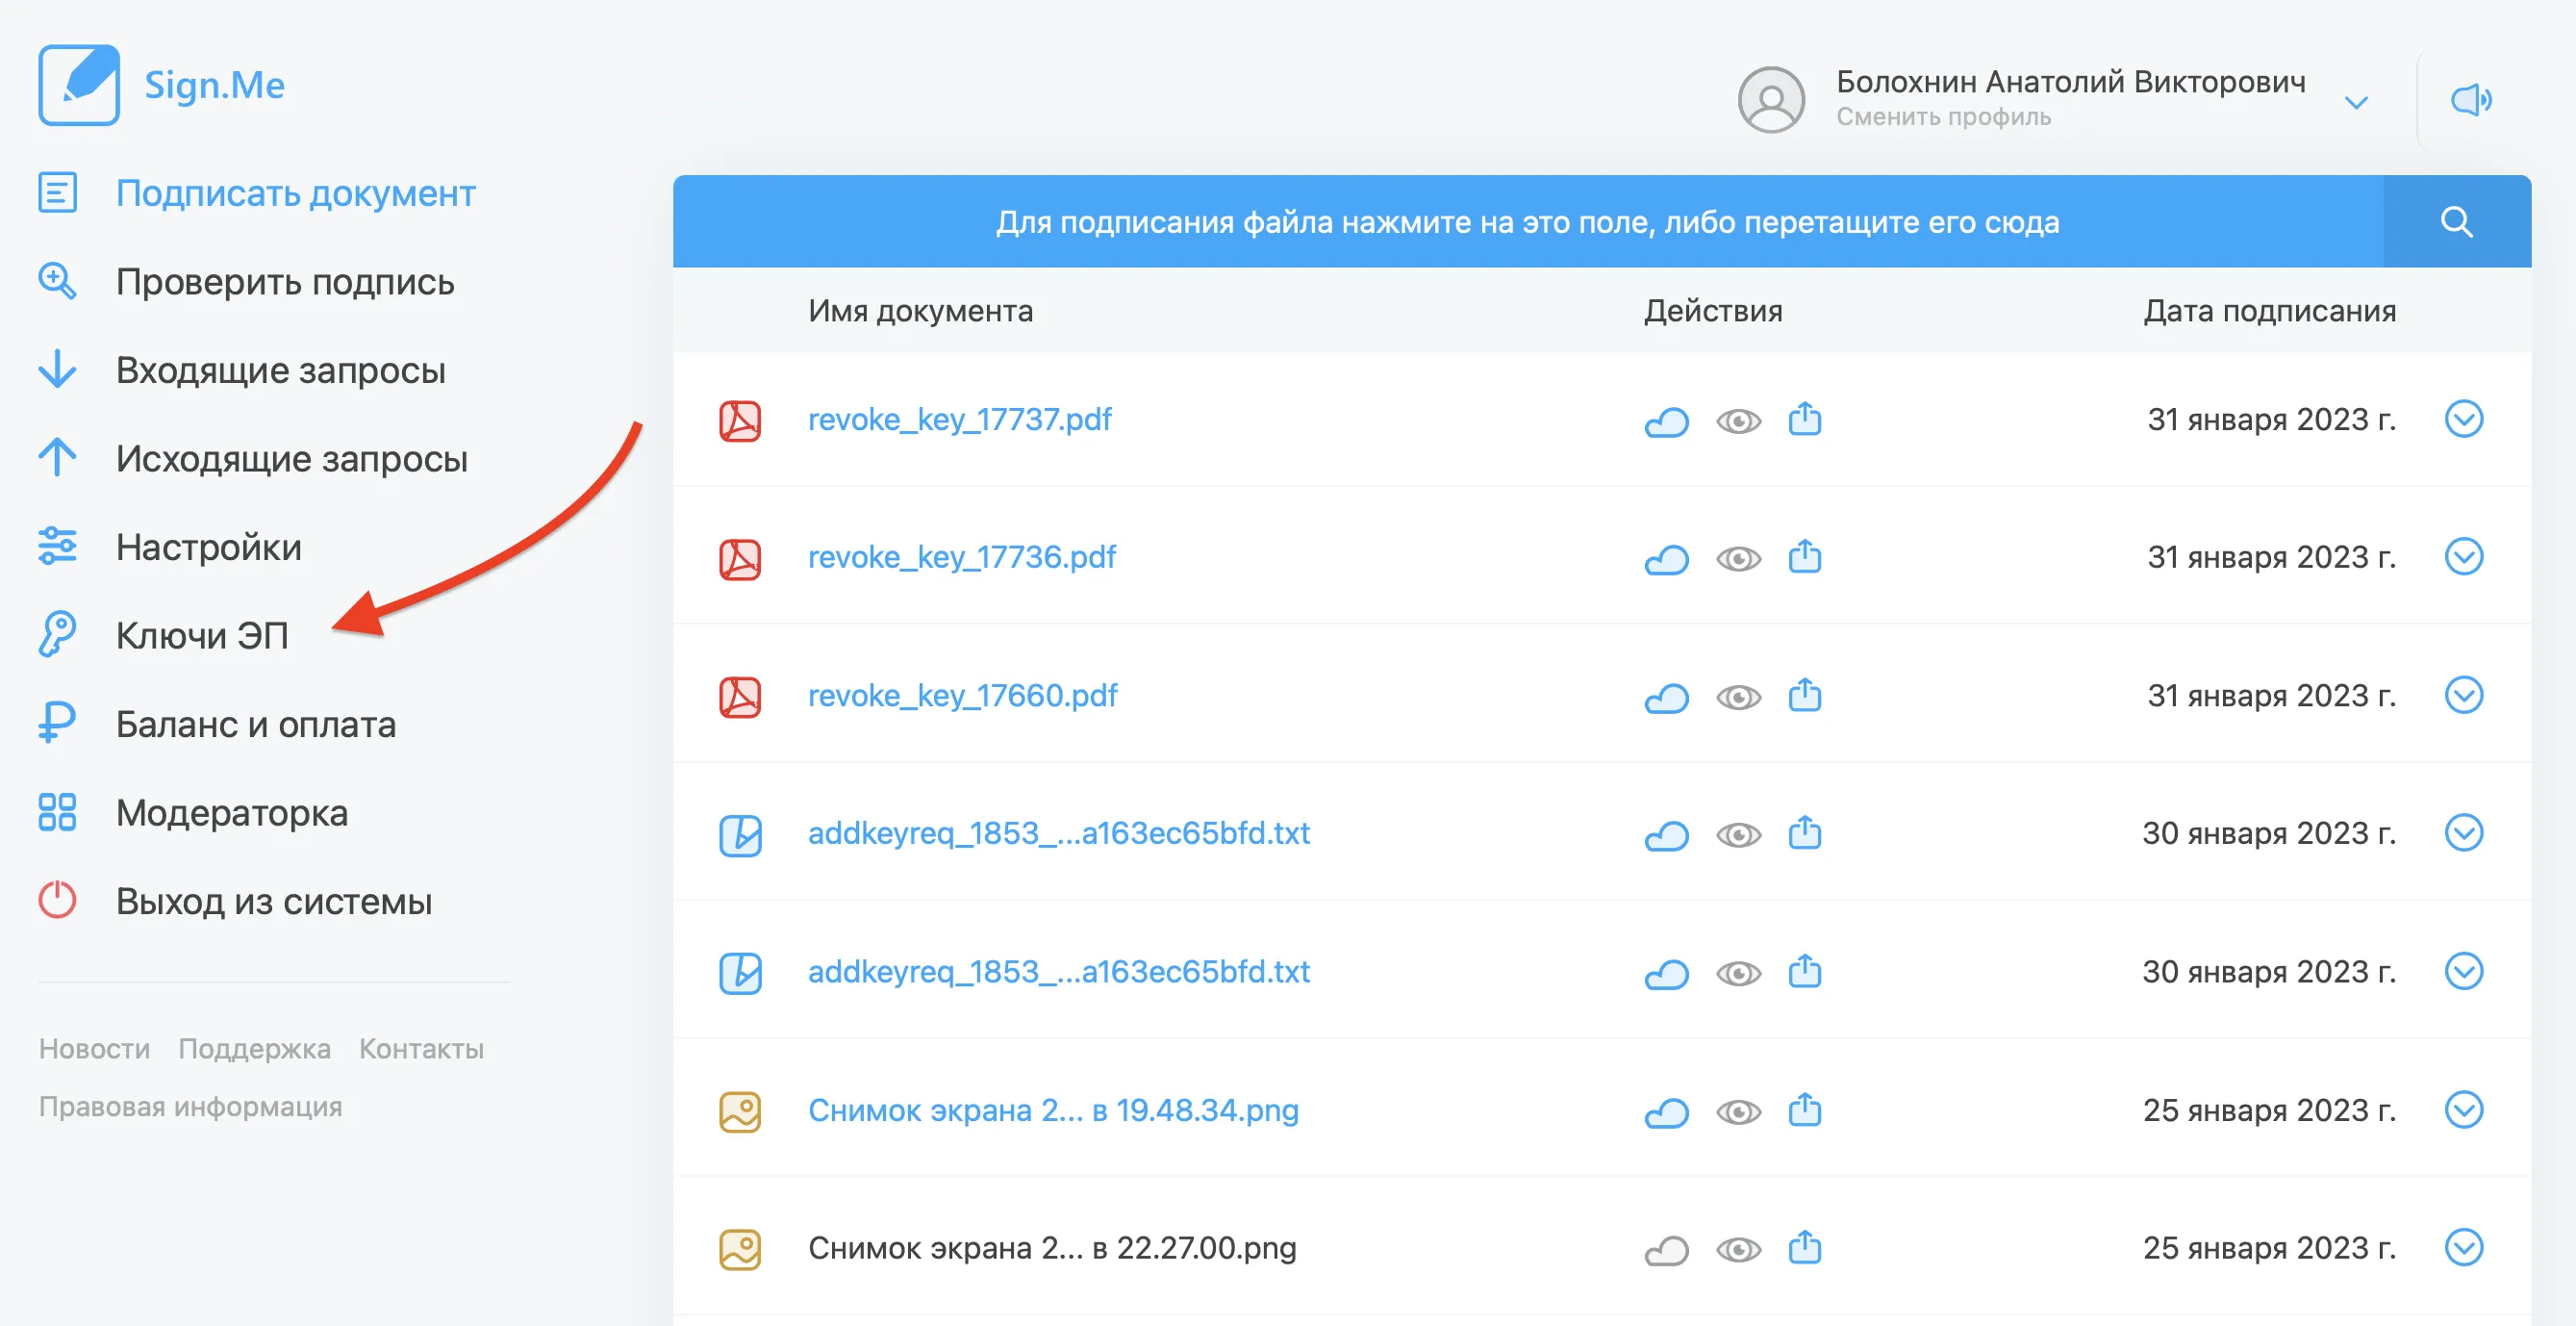
Task: Open Входящие запросы section
Action: pos(281,370)
